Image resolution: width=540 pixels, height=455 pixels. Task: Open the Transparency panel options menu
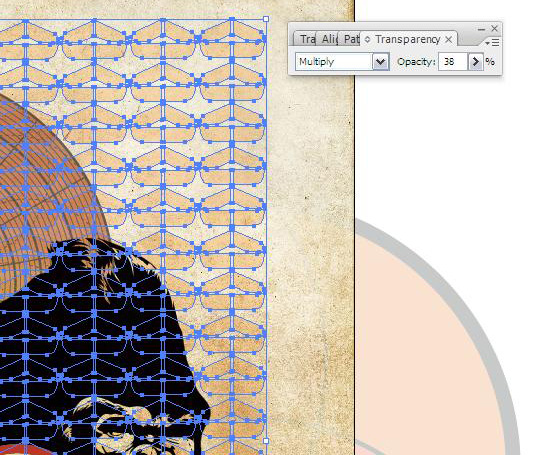coord(492,43)
